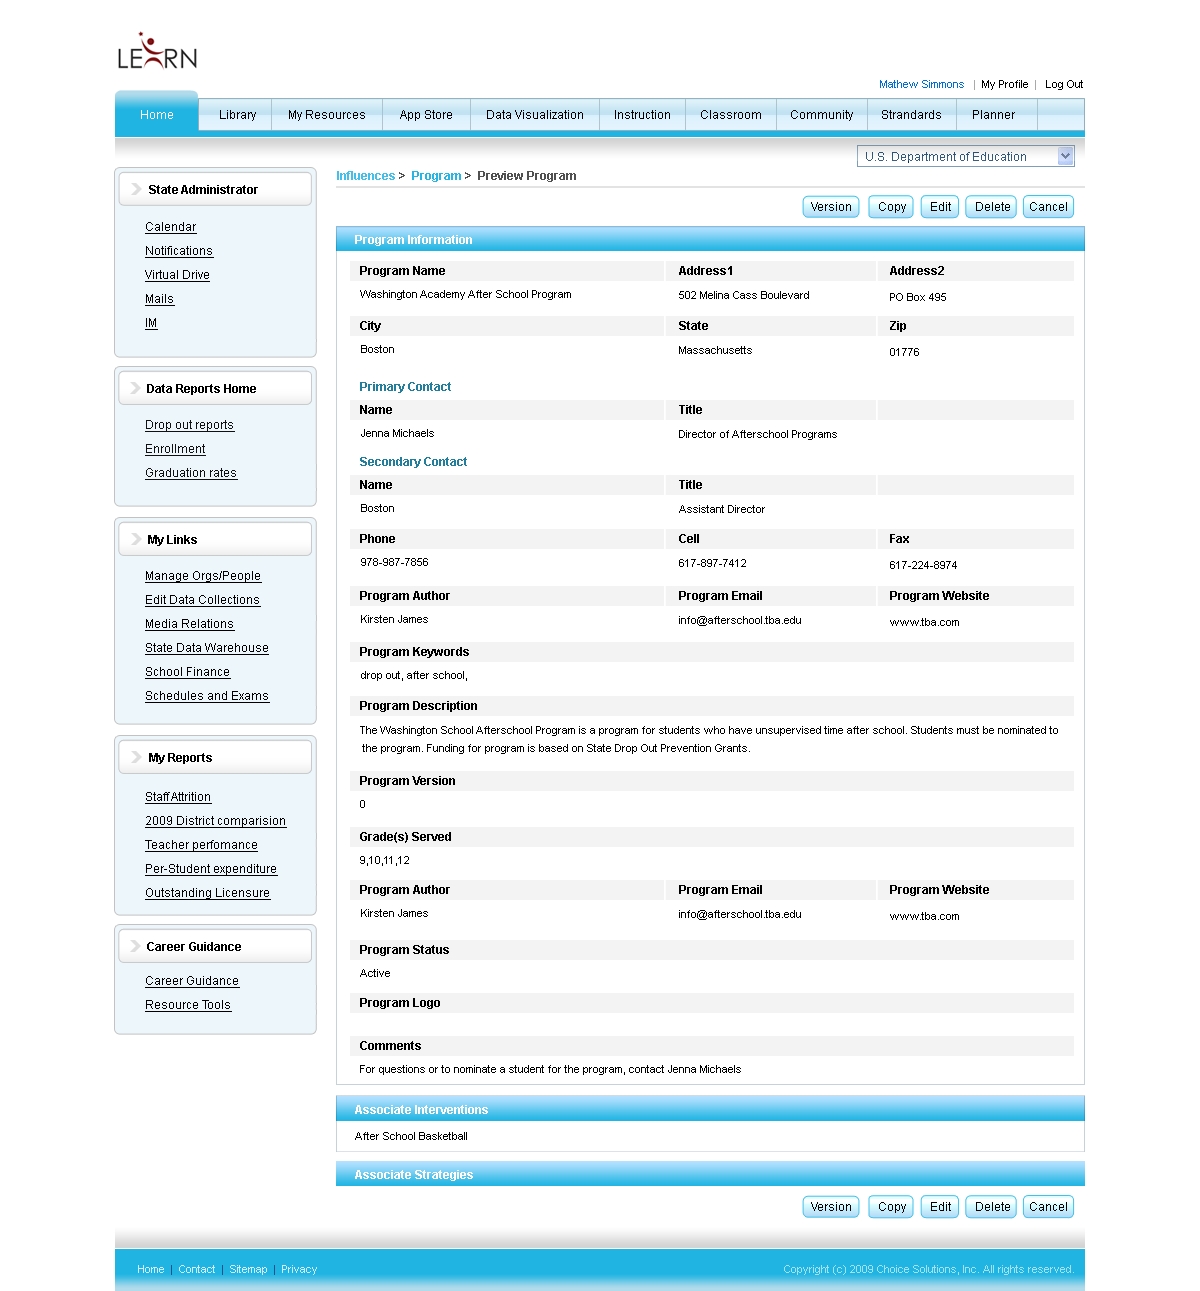The width and height of the screenshot is (1200, 1291).
Task: Open the App Store tab
Action: tap(426, 115)
